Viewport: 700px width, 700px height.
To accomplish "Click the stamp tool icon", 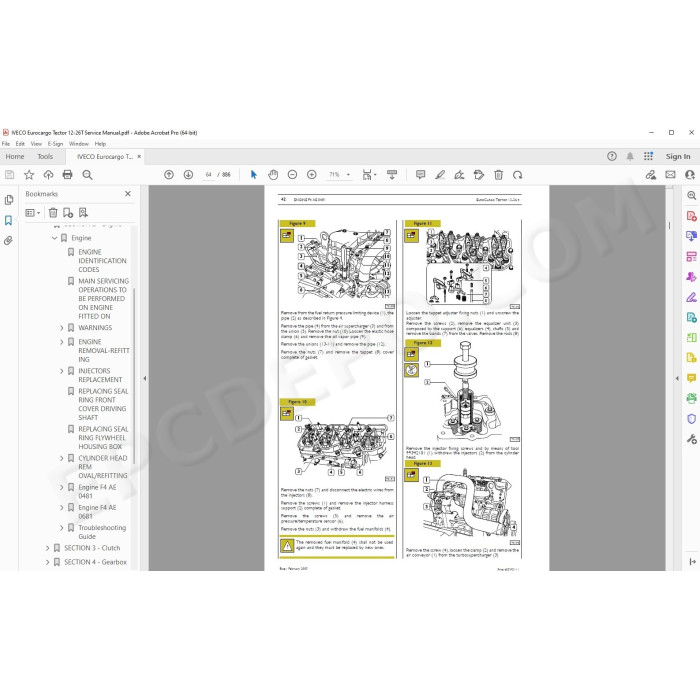I will pyautogui.click(x=479, y=175).
